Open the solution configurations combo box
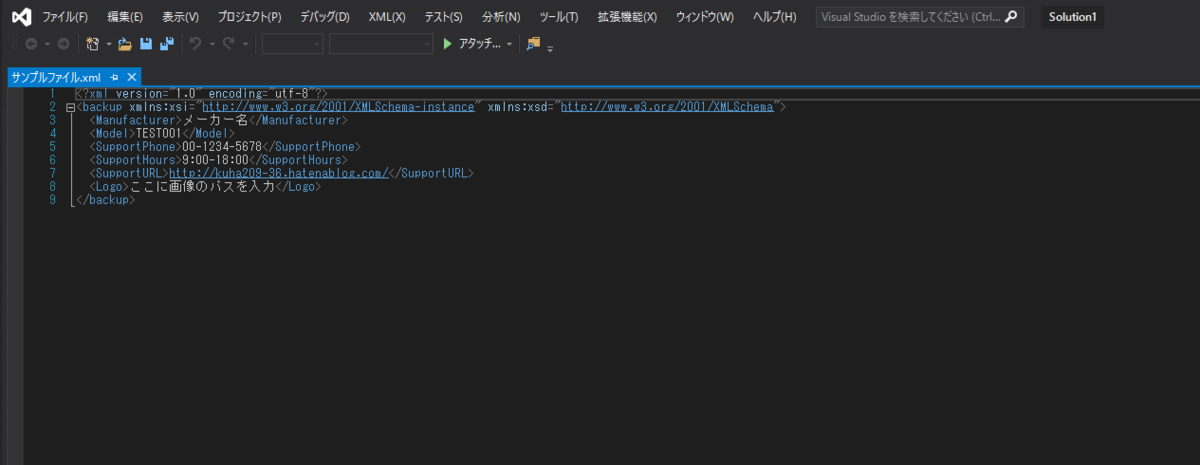This screenshot has width=1200, height=465. click(292, 44)
